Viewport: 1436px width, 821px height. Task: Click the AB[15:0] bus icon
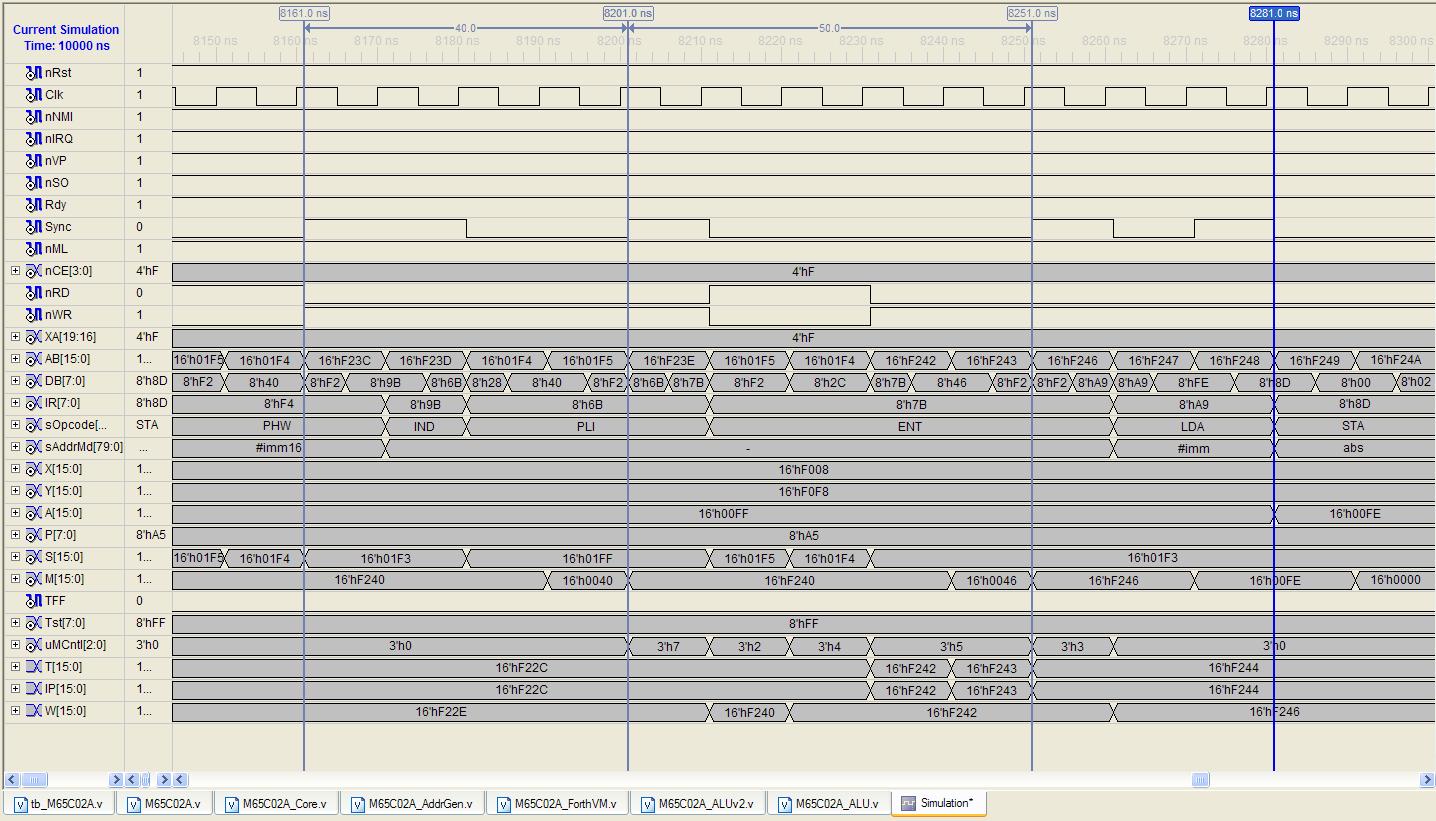click(x=34, y=359)
